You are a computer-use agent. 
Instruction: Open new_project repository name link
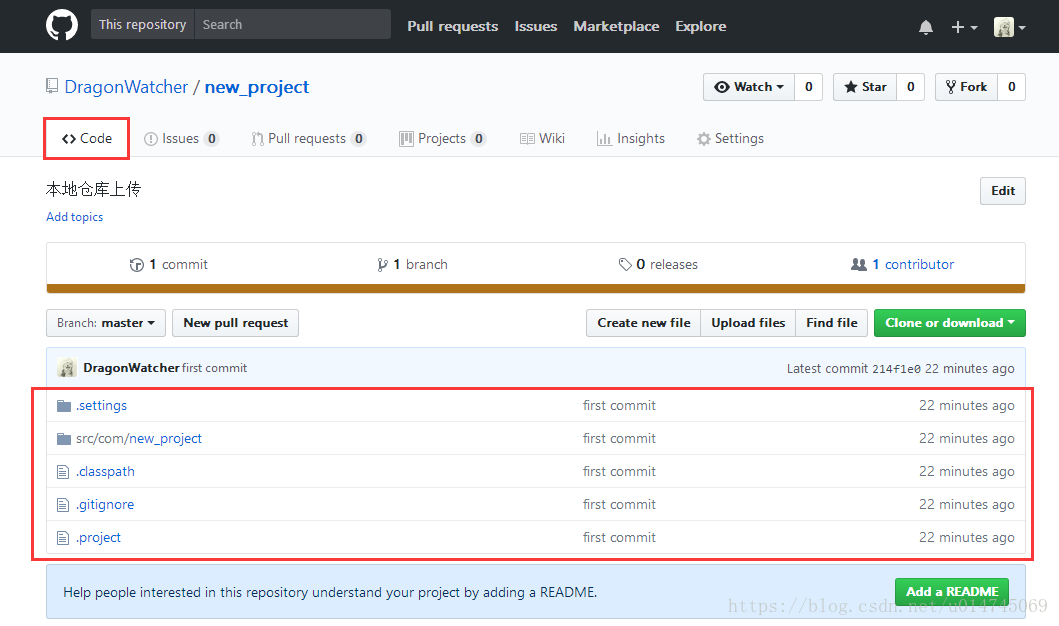click(x=257, y=86)
